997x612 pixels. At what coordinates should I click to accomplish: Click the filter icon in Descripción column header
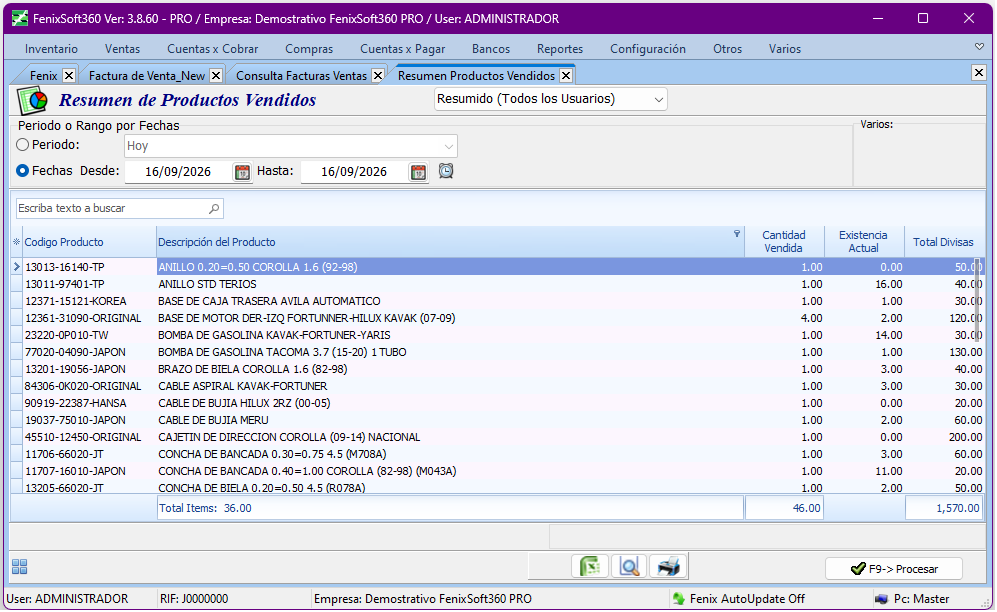[x=737, y=234]
